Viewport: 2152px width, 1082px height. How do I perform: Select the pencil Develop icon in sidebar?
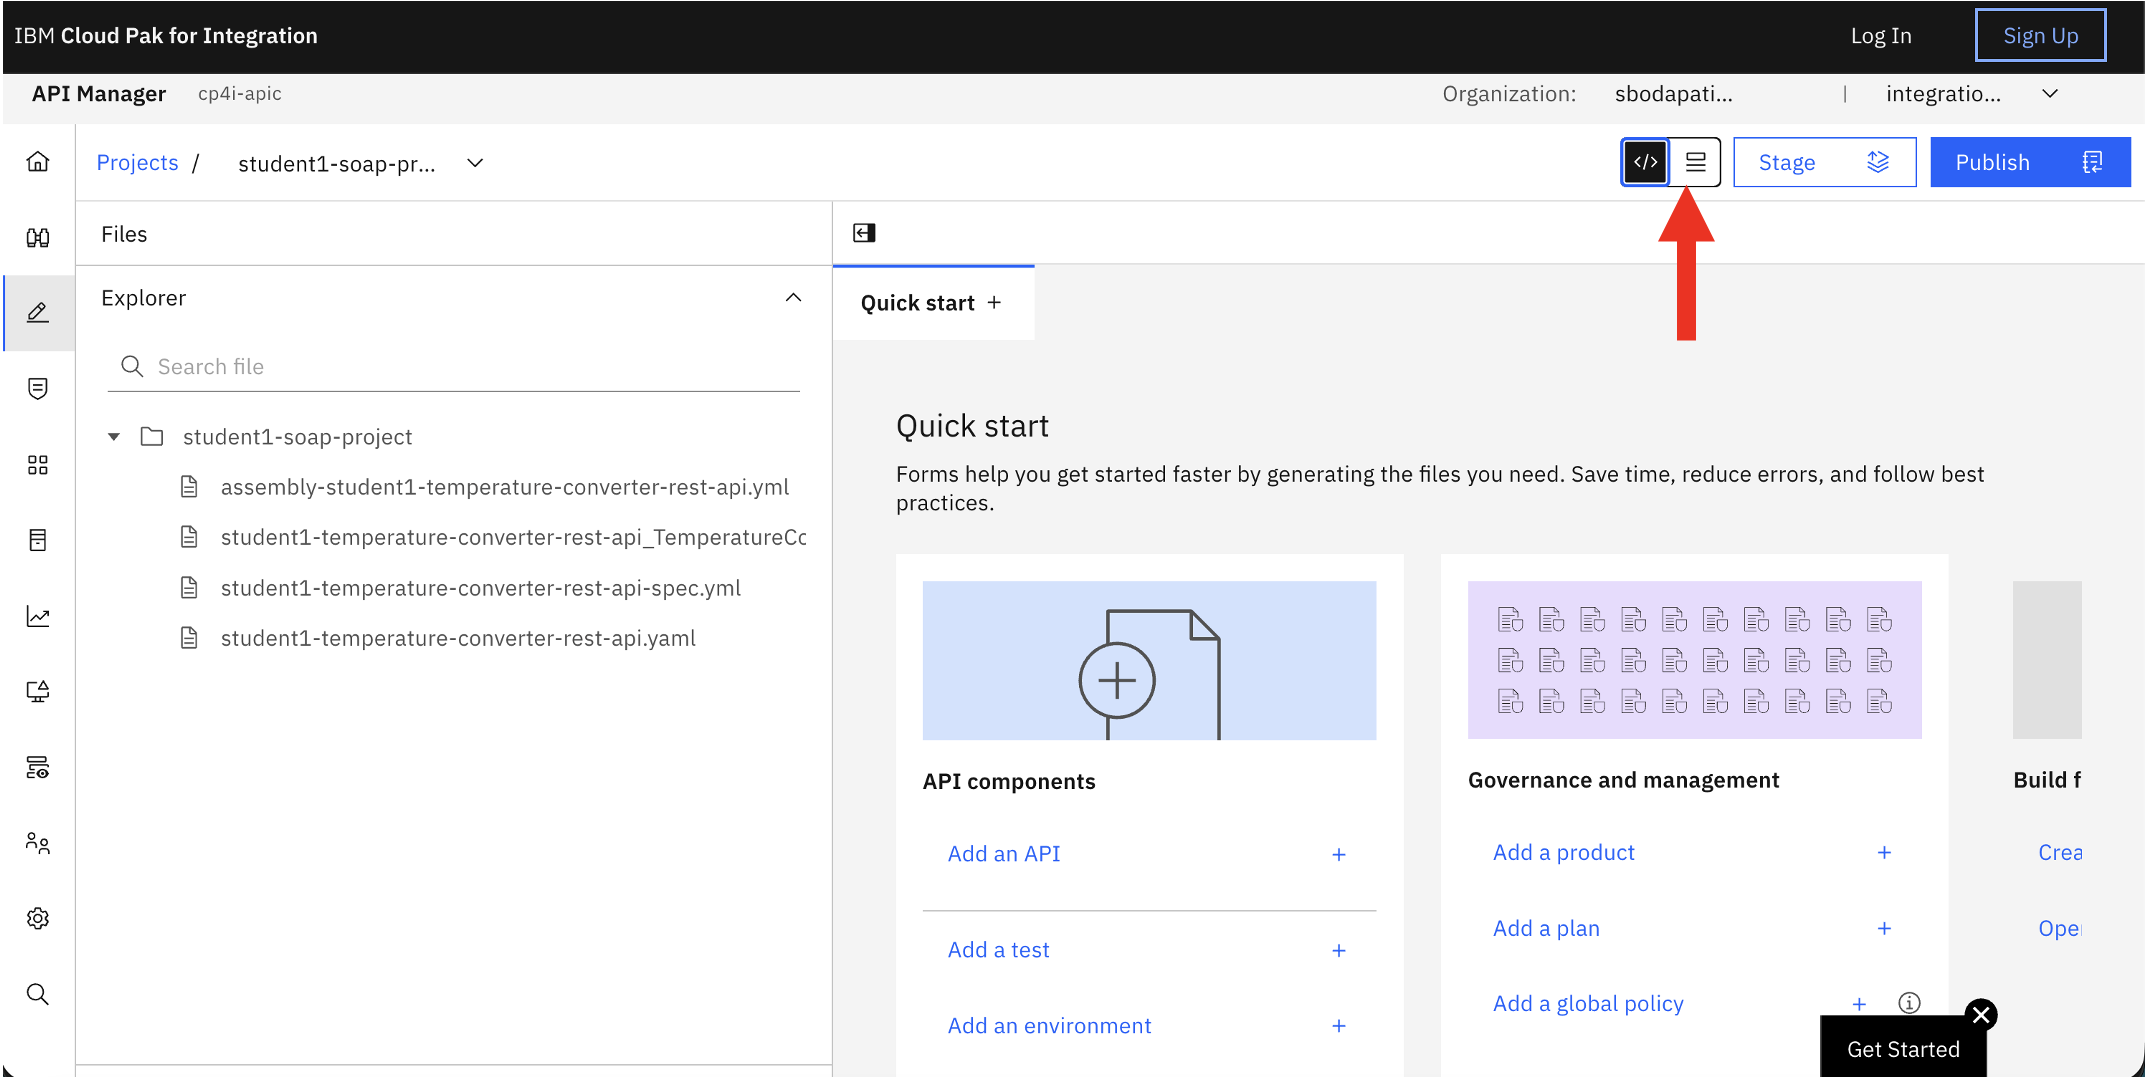[x=38, y=313]
